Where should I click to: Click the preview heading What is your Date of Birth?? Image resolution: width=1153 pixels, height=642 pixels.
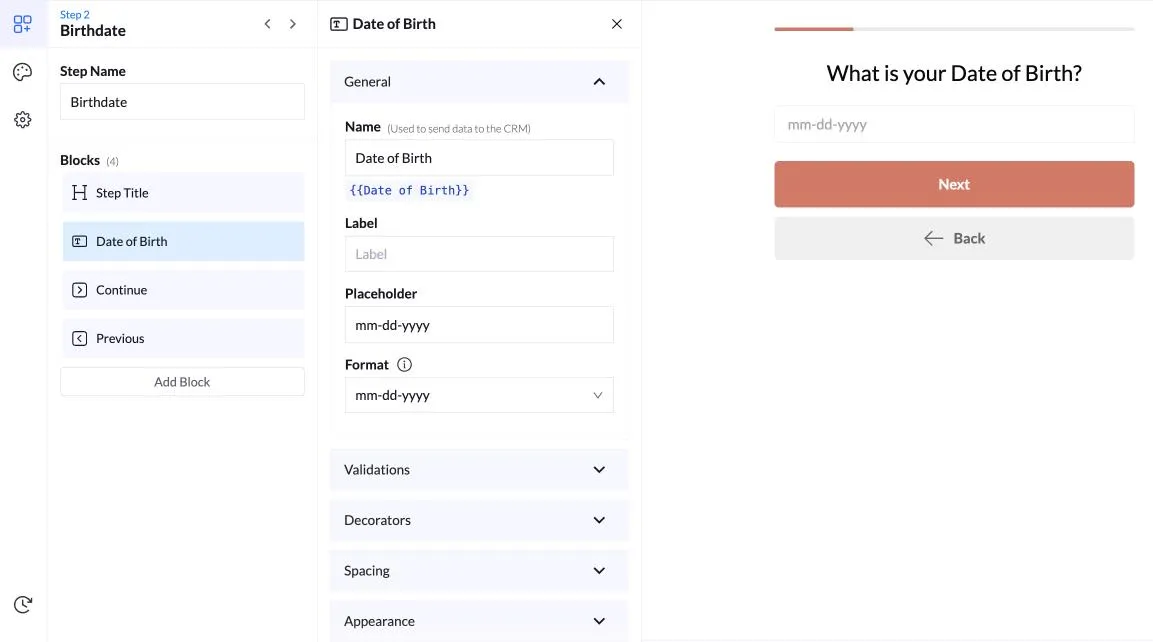(x=954, y=73)
